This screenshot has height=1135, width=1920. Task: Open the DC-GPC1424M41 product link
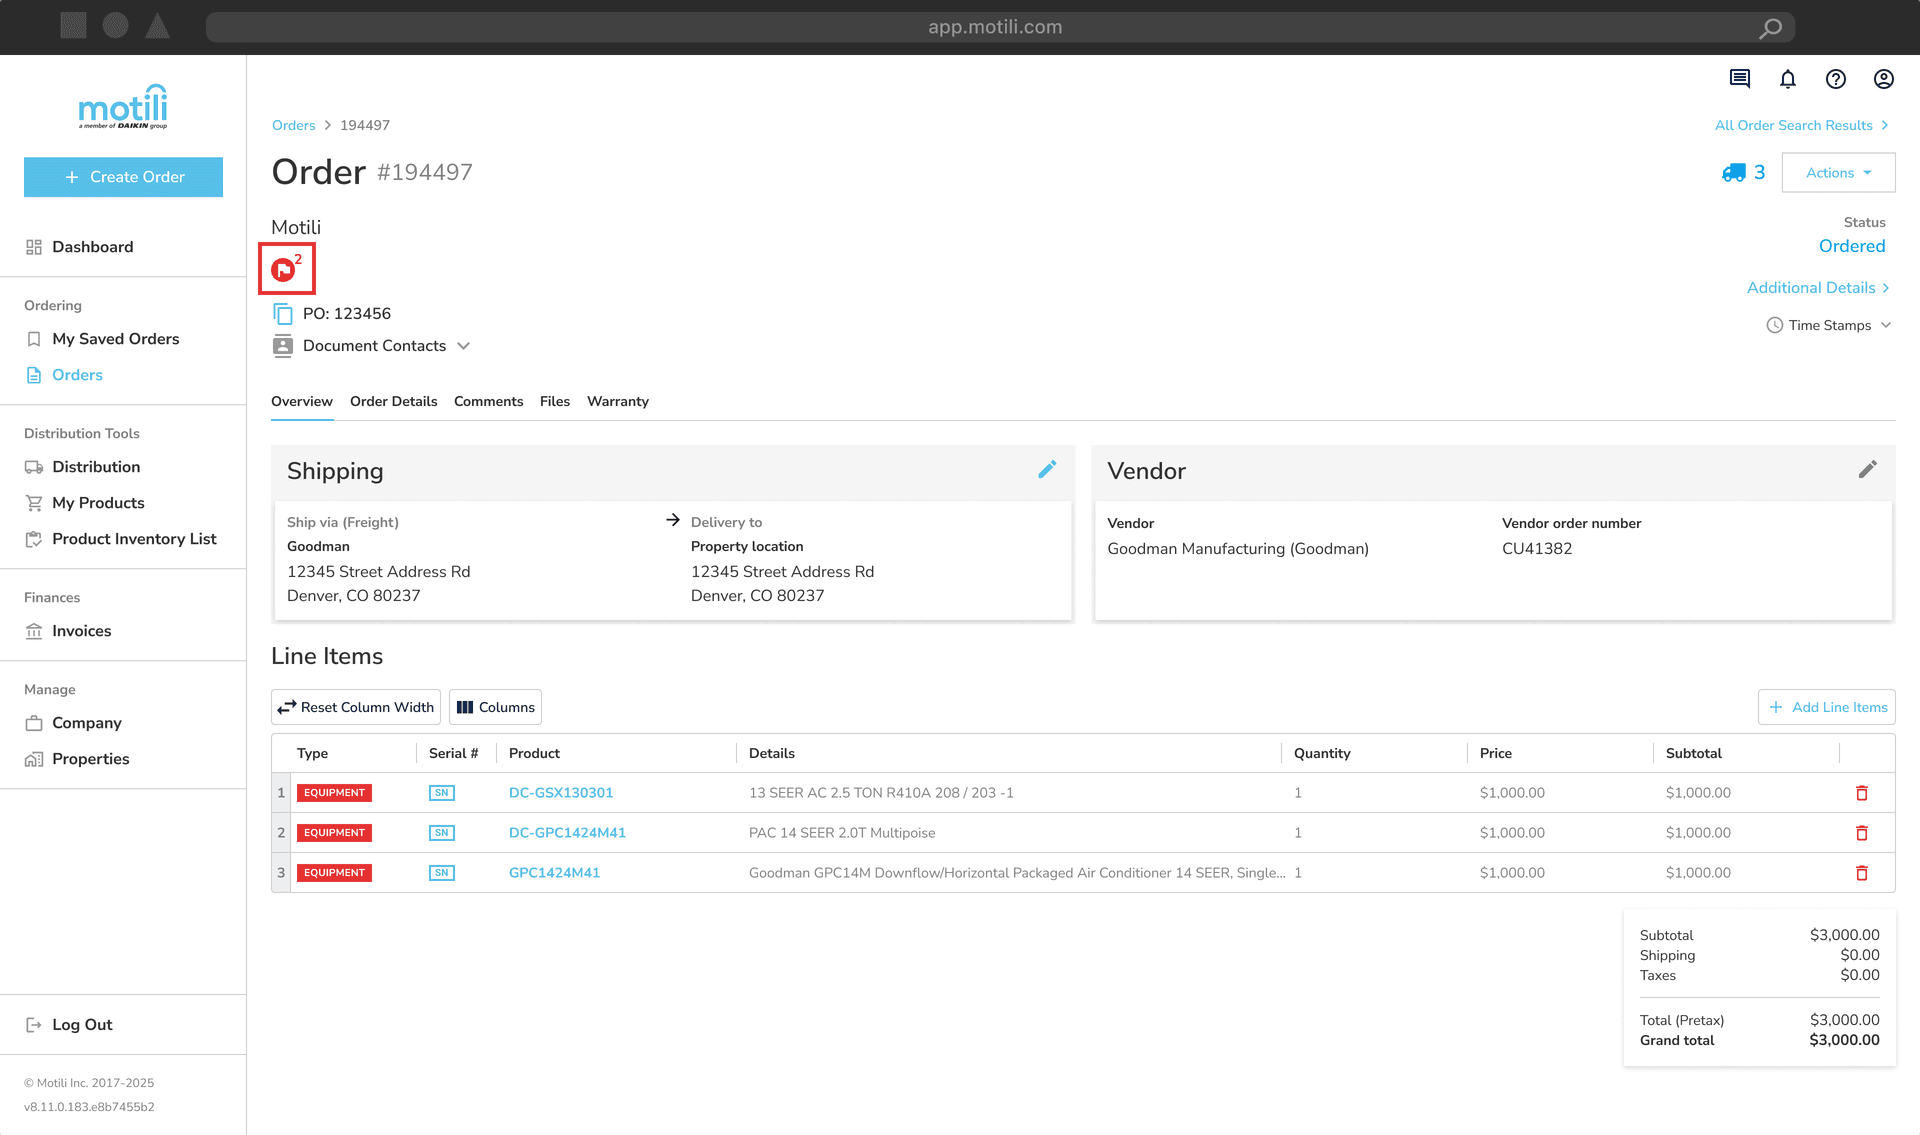(567, 833)
